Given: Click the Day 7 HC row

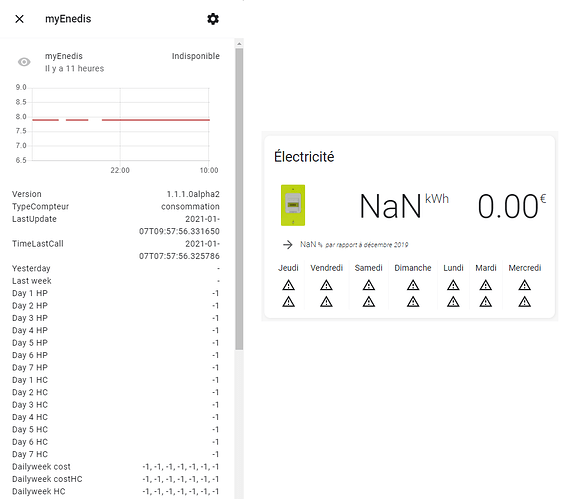Looking at the screenshot, I should pyautogui.click(x=116, y=454).
